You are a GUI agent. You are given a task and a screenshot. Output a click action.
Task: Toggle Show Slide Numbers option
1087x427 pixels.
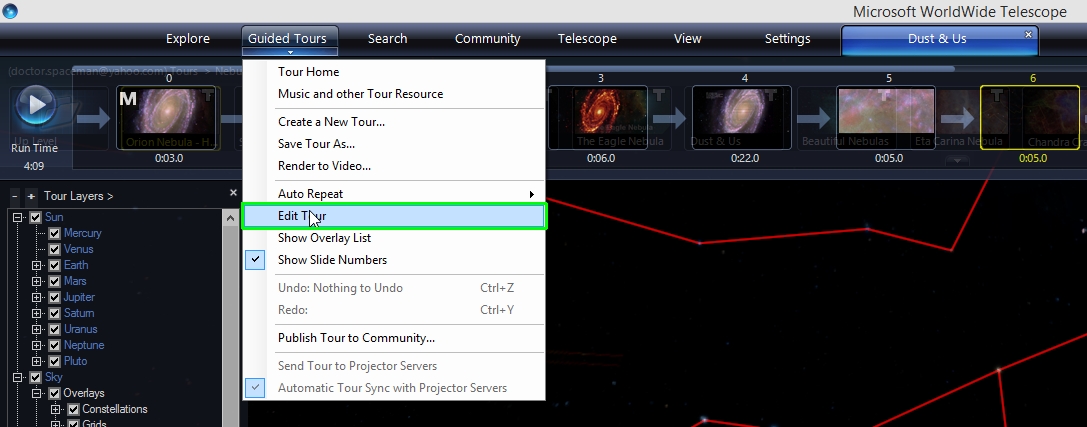point(394,260)
